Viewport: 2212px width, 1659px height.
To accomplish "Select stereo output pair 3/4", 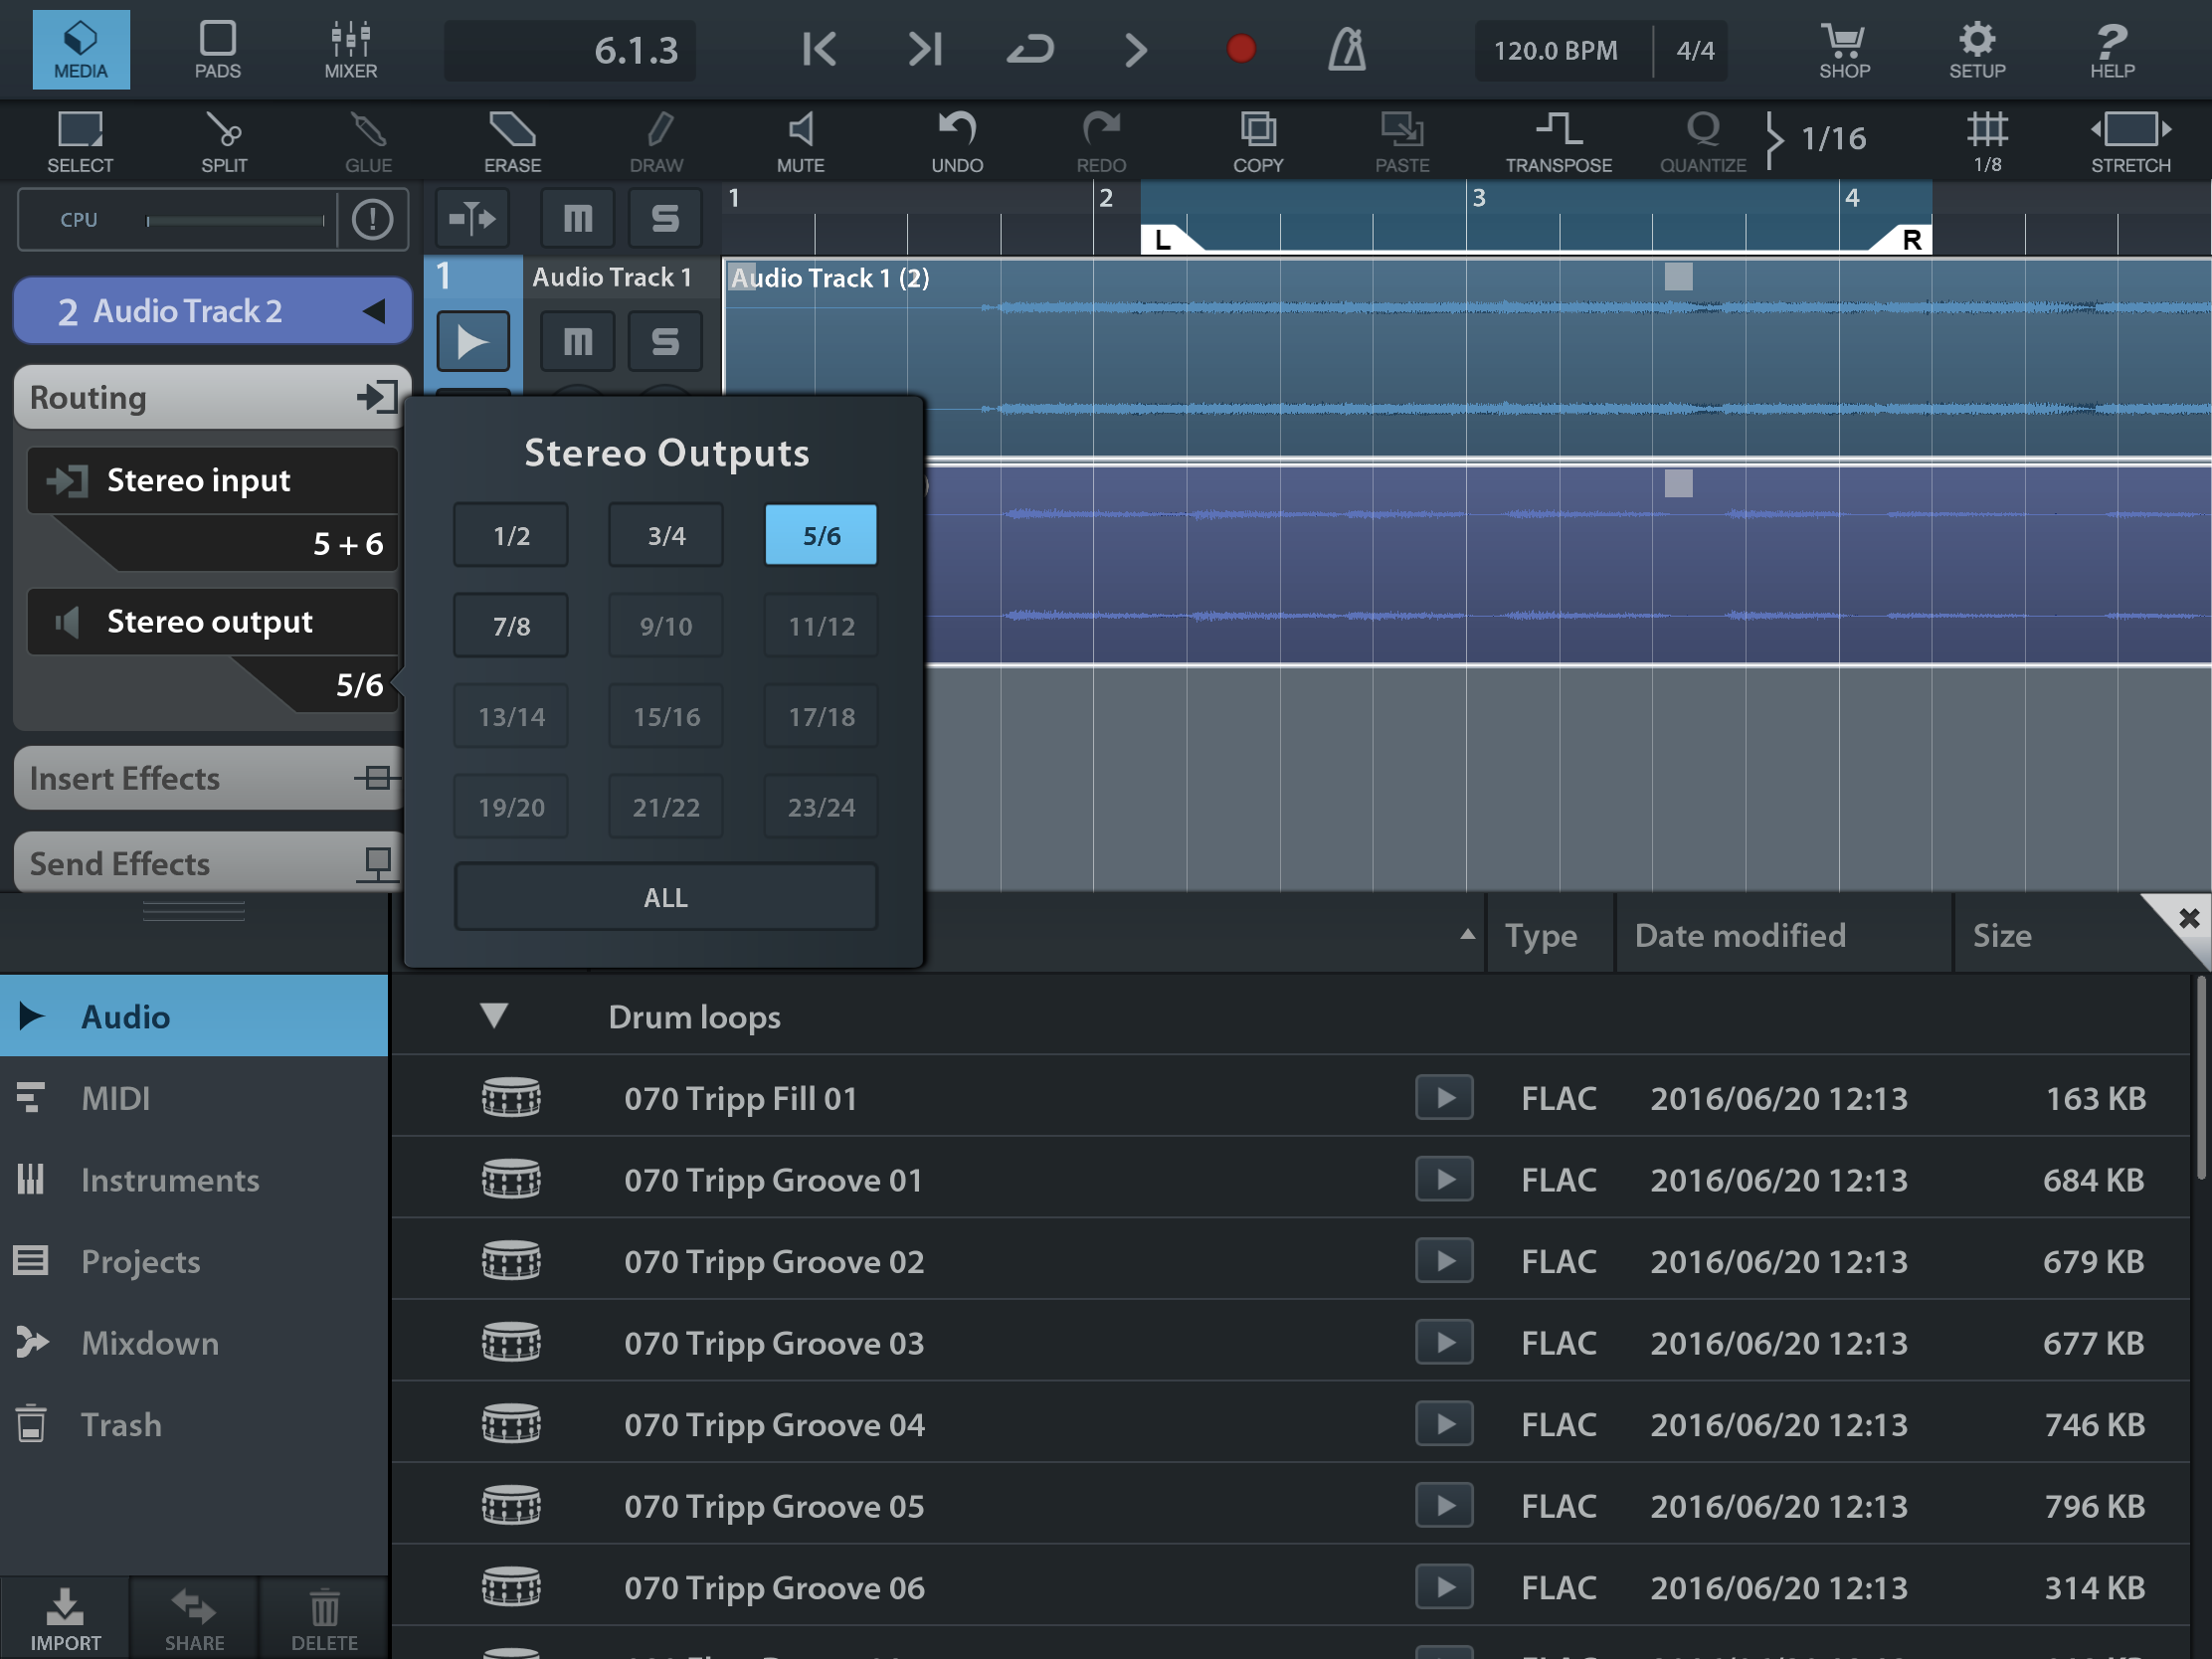I will click(x=666, y=535).
